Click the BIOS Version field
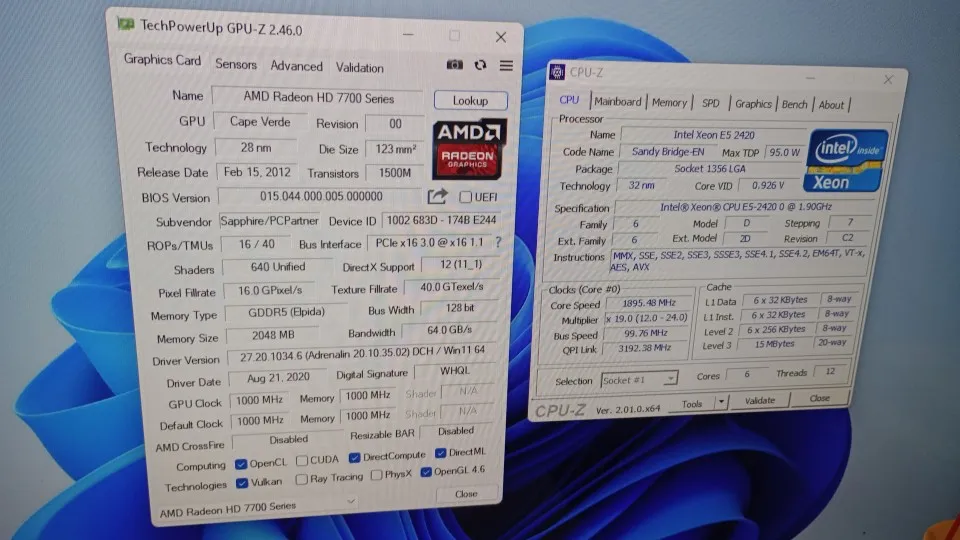The image size is (960, 540). pyautogui.click(x=321, y=197)
